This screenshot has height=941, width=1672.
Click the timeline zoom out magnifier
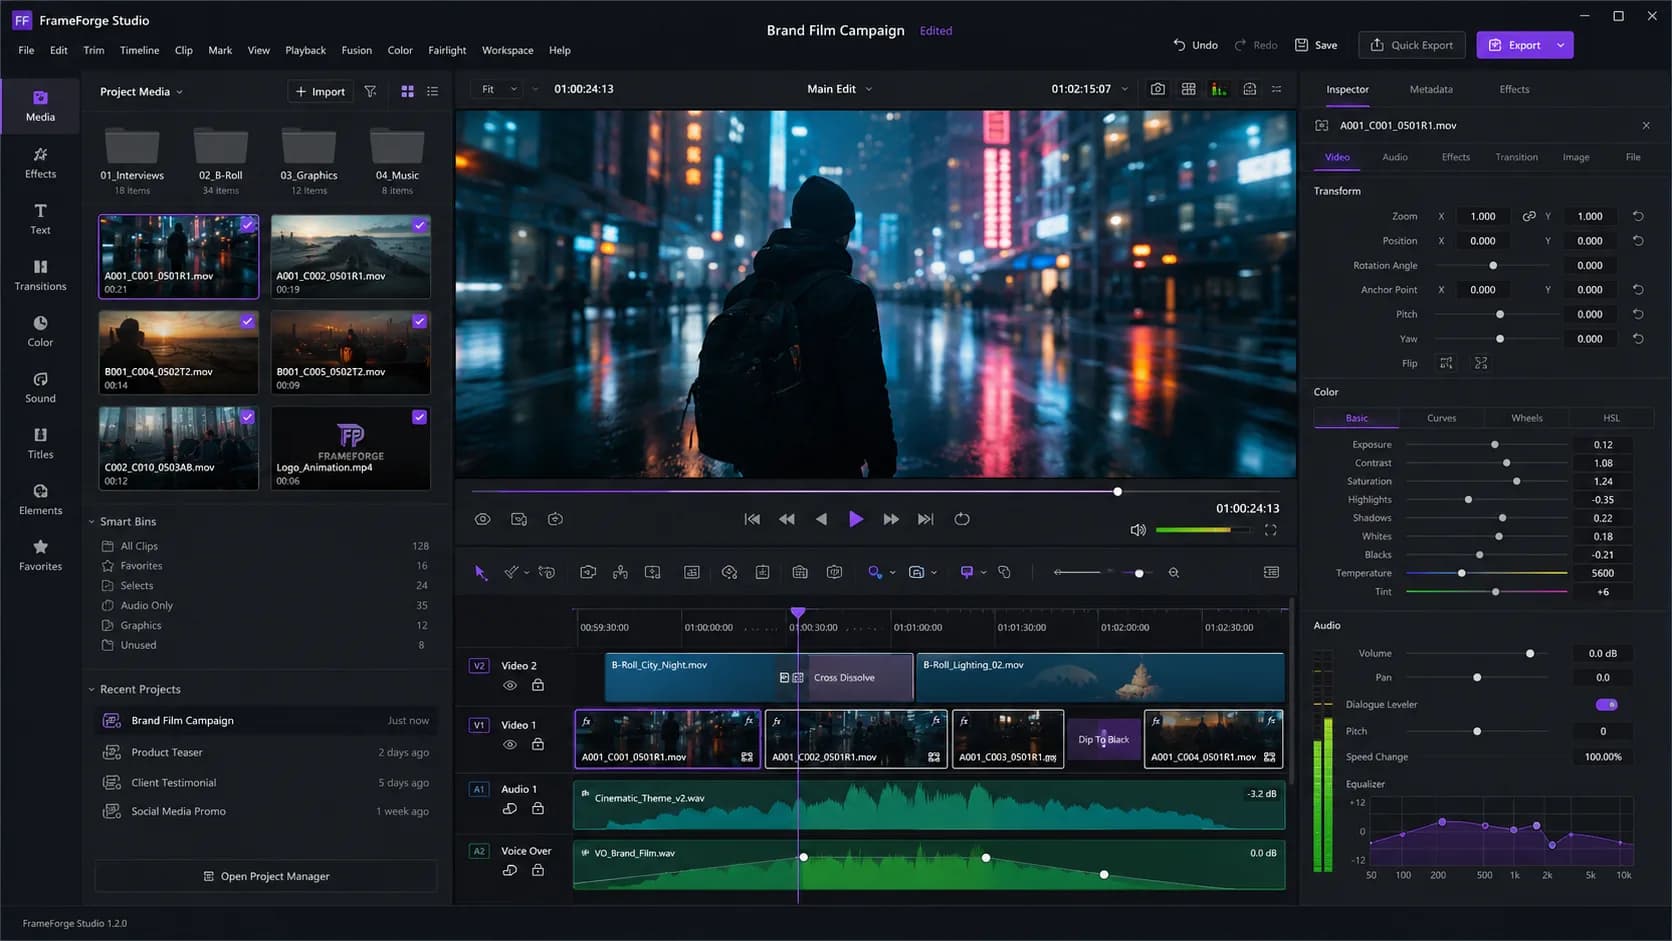(x=1174, y=572)
